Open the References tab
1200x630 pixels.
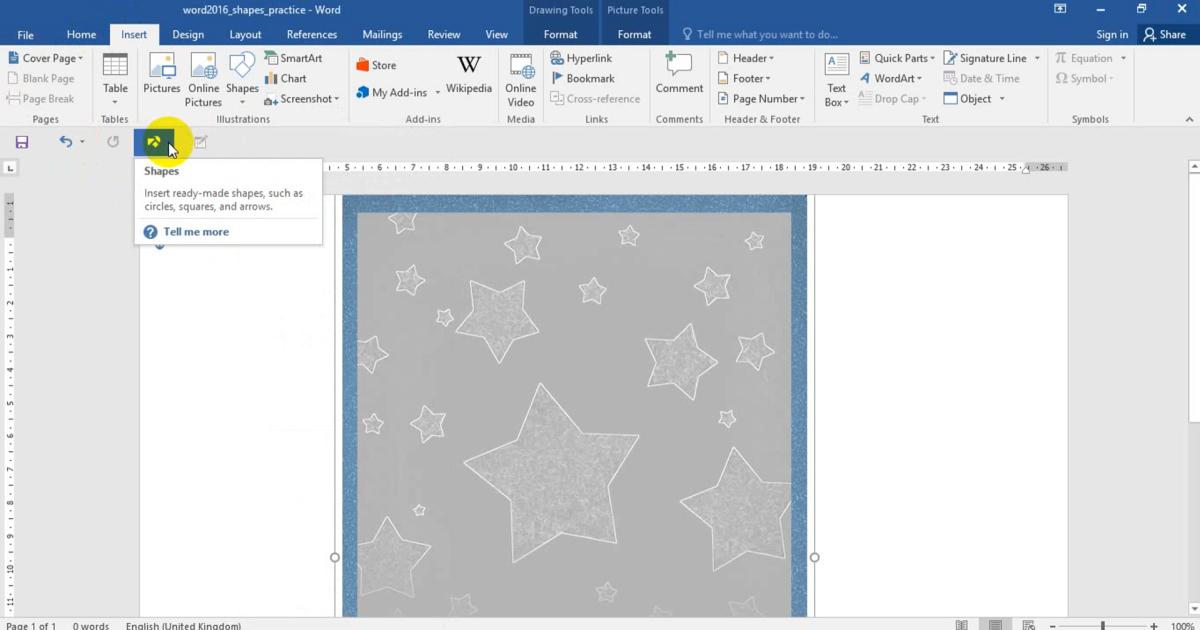click(x=312, y=34)
